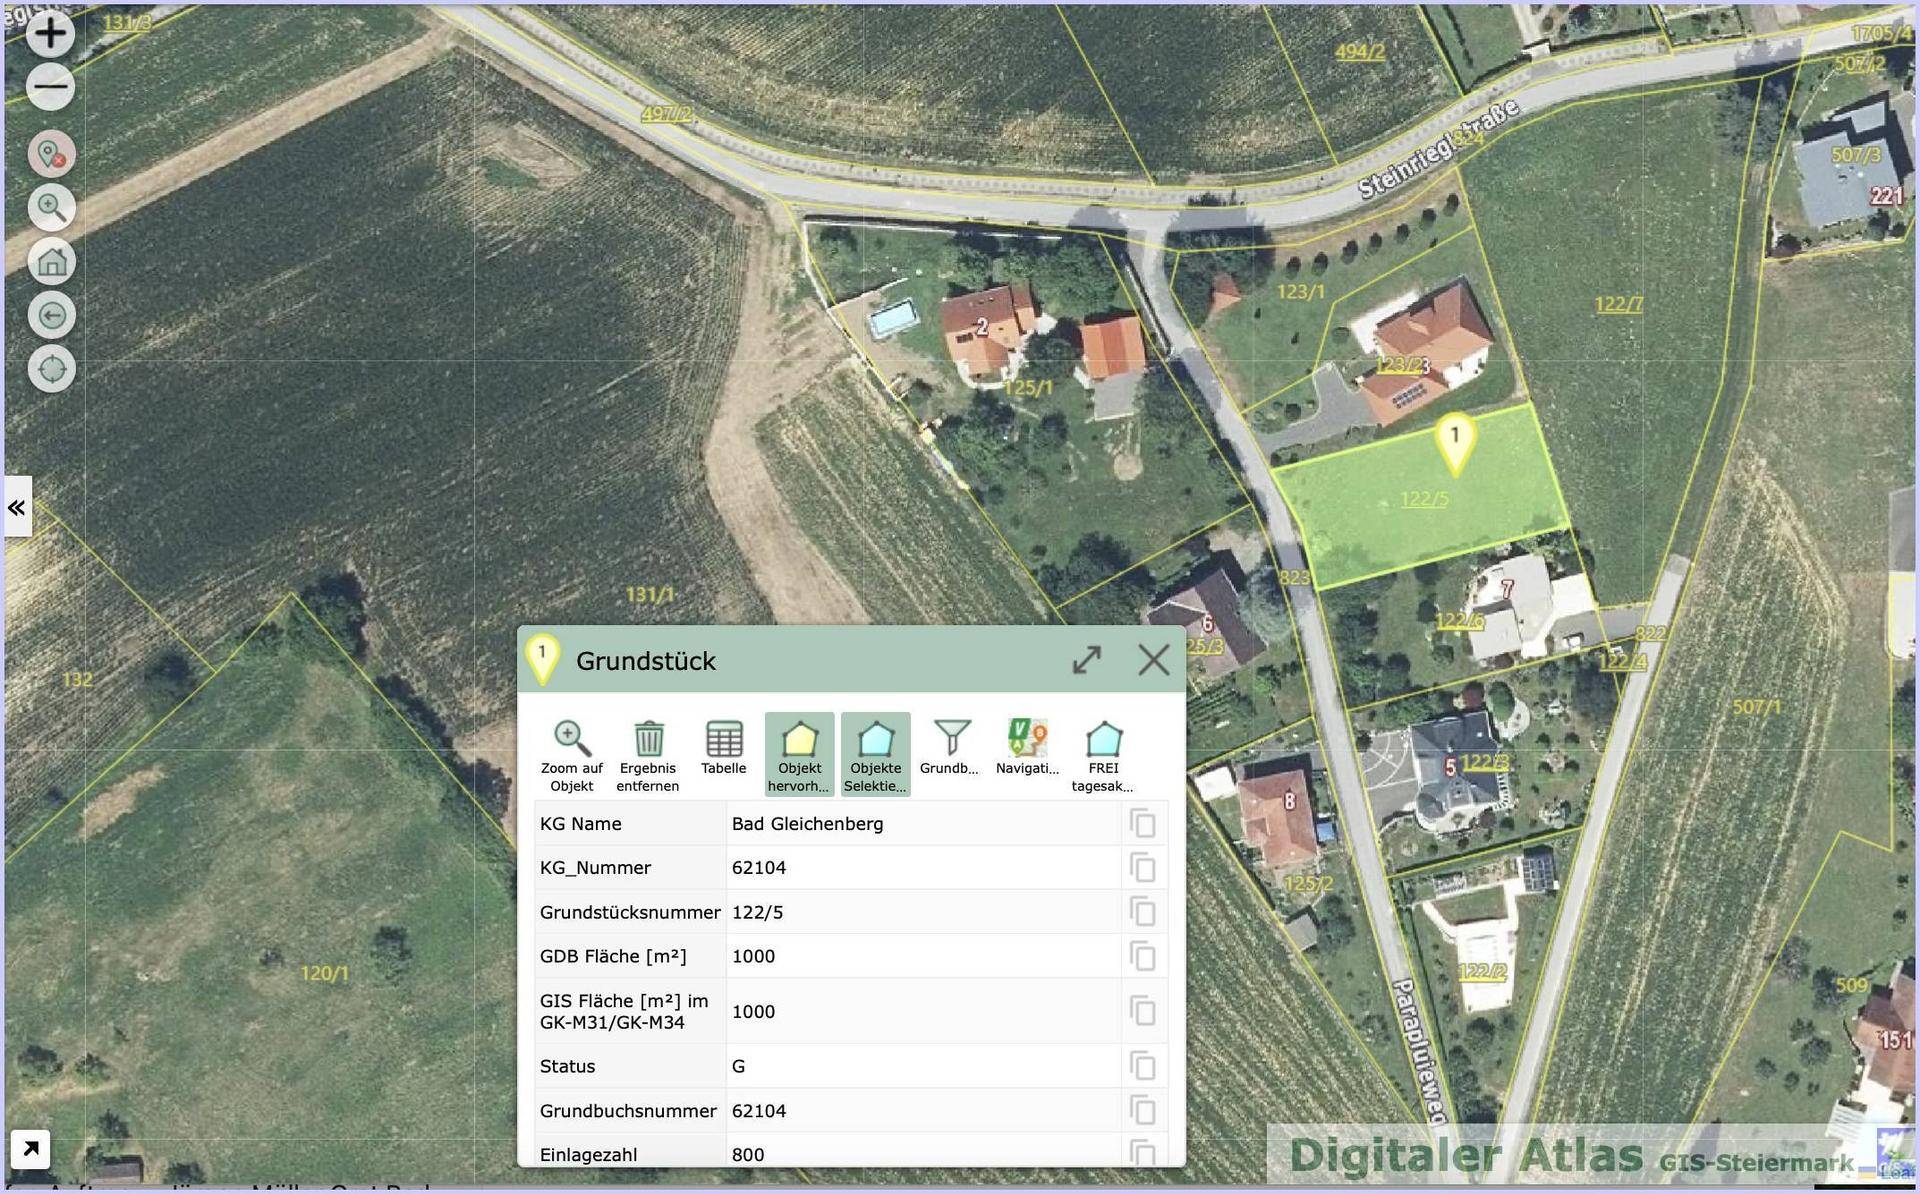Toggle Objekt hervorheben highlight option
The image size is (1920, 1194).
(800, 755)
